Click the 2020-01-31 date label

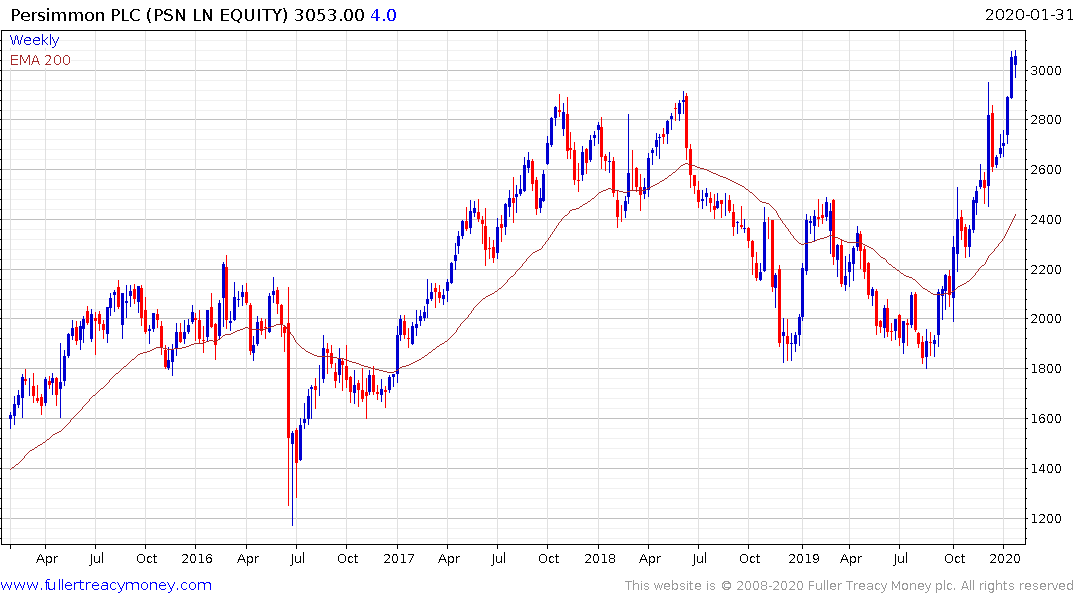point(1029,15)
